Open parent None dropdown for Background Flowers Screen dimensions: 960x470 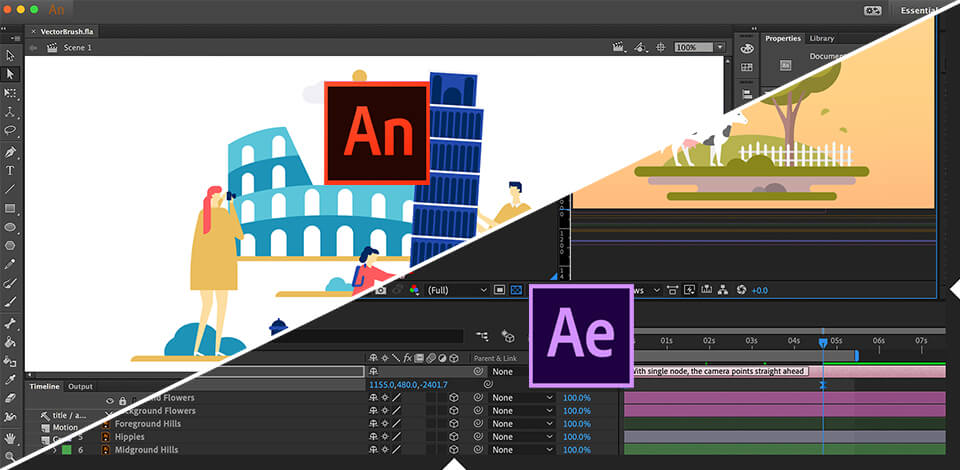point(522,411)
